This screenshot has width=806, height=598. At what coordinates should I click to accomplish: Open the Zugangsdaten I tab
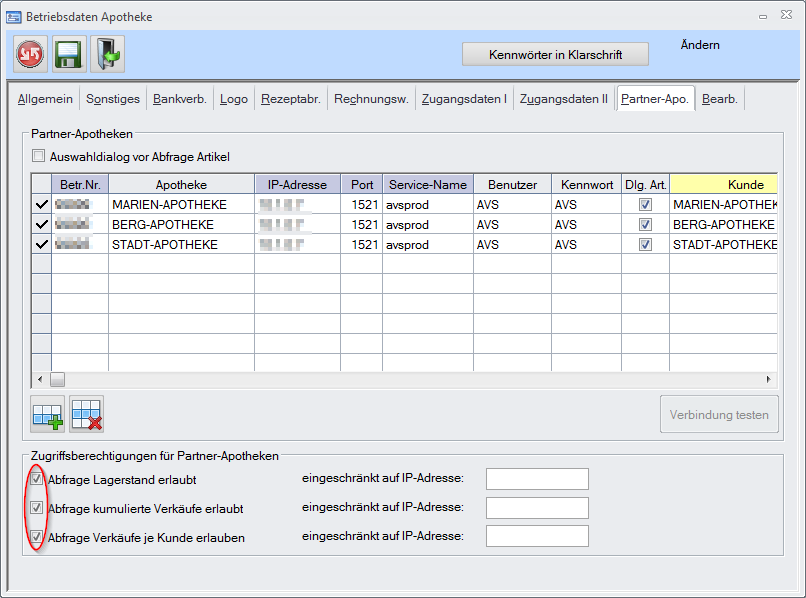click(464, 99)
